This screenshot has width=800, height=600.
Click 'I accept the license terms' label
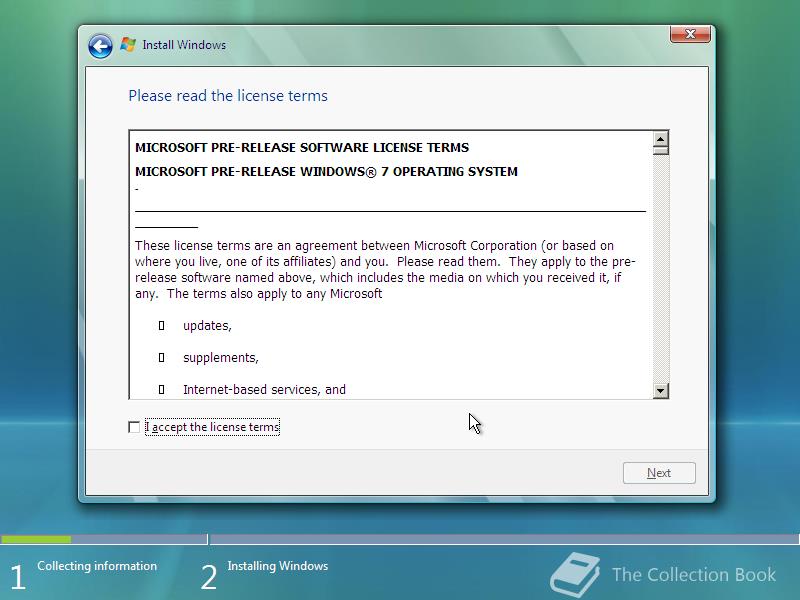click(x=212, y=427)
